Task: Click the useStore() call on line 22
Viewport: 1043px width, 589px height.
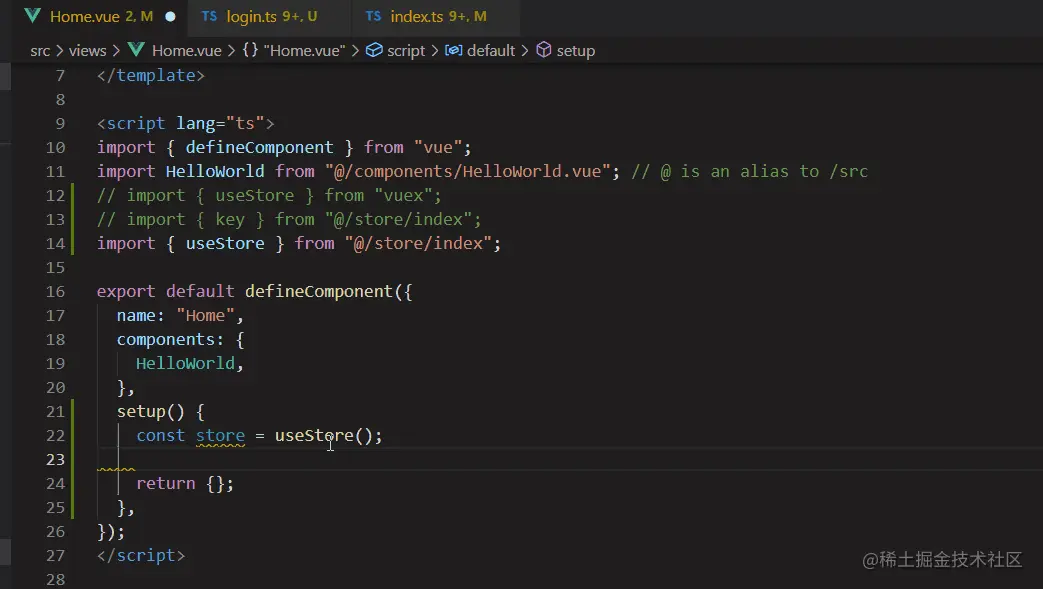Action: tap(324, 435)
